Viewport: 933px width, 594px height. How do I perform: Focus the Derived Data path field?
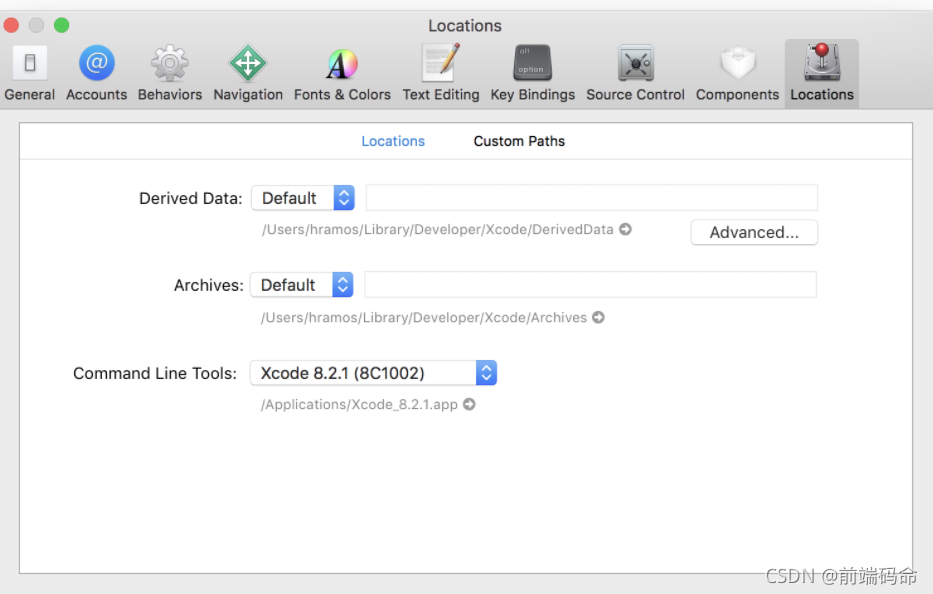[591, 198]
